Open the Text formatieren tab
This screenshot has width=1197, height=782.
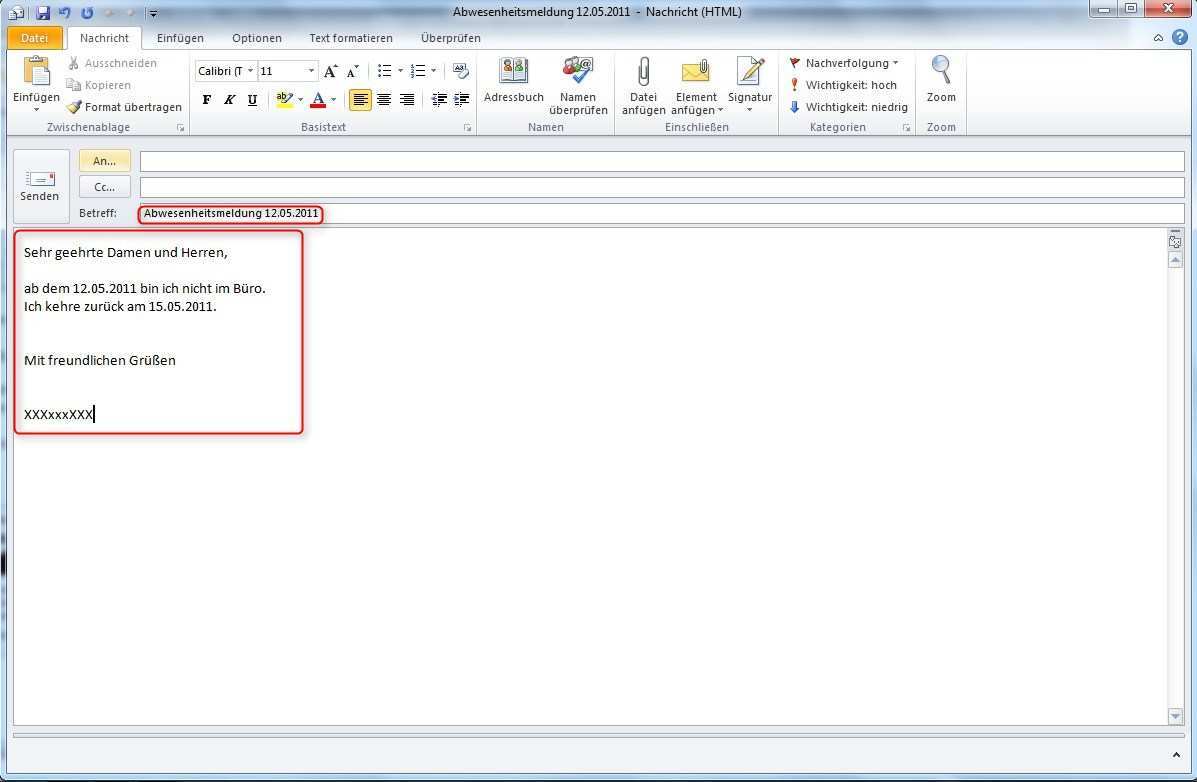pyautogui.click(x=350, y=38)
